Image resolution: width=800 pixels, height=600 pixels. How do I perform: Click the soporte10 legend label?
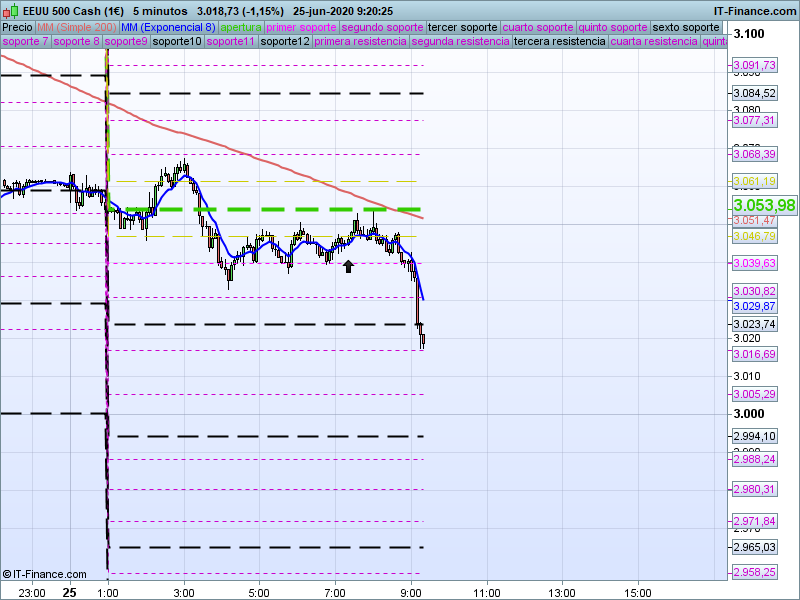(x=177, y=41)
